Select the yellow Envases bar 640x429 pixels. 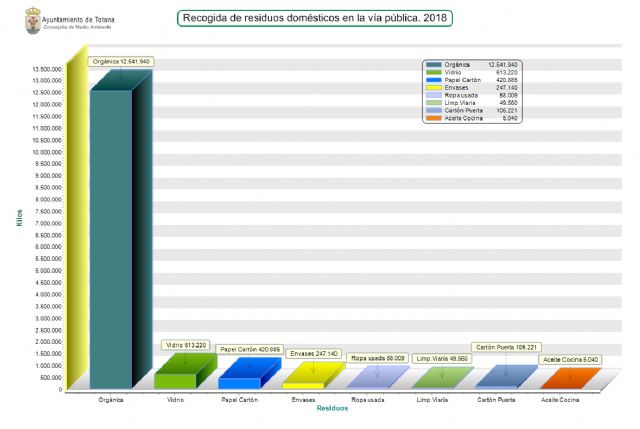click(x=303, y=384)
